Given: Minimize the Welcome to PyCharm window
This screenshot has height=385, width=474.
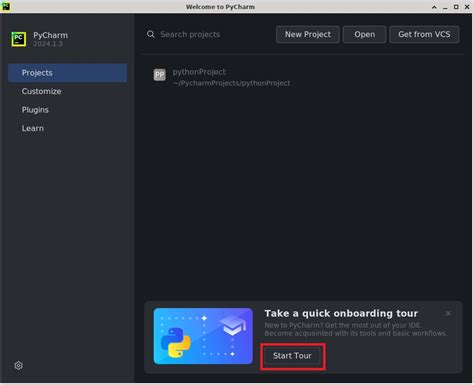Looking at the screenshot, I should pyautogui.click(x=445, y=7).
